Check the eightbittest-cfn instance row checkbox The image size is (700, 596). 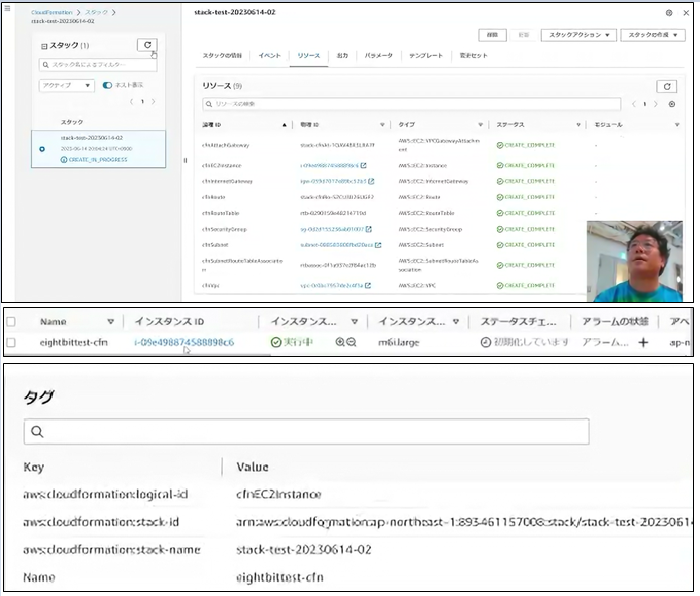click(11, 342)
